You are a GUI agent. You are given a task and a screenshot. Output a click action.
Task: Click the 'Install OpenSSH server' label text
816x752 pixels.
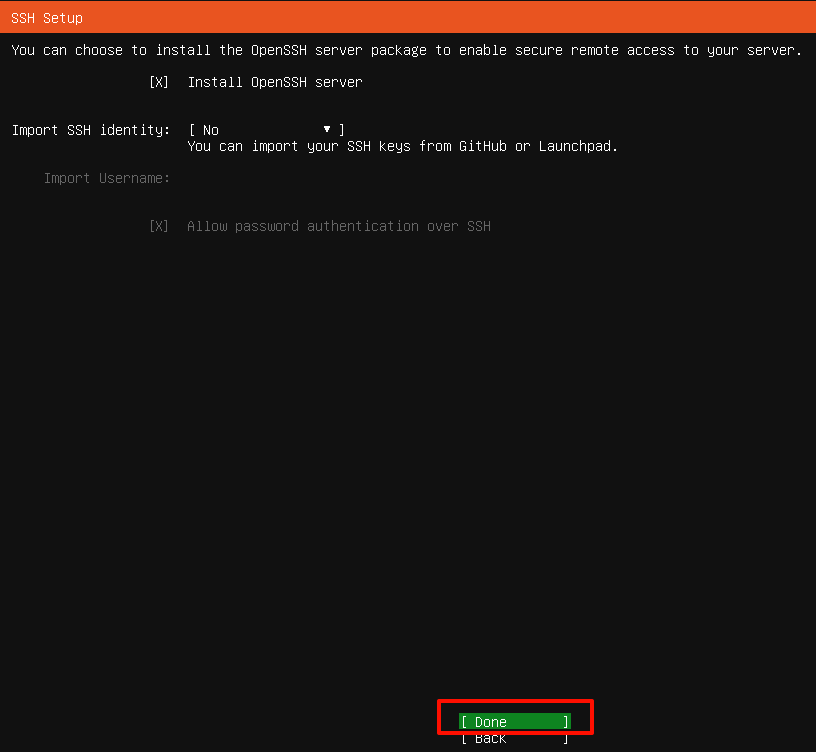point(275,82)
